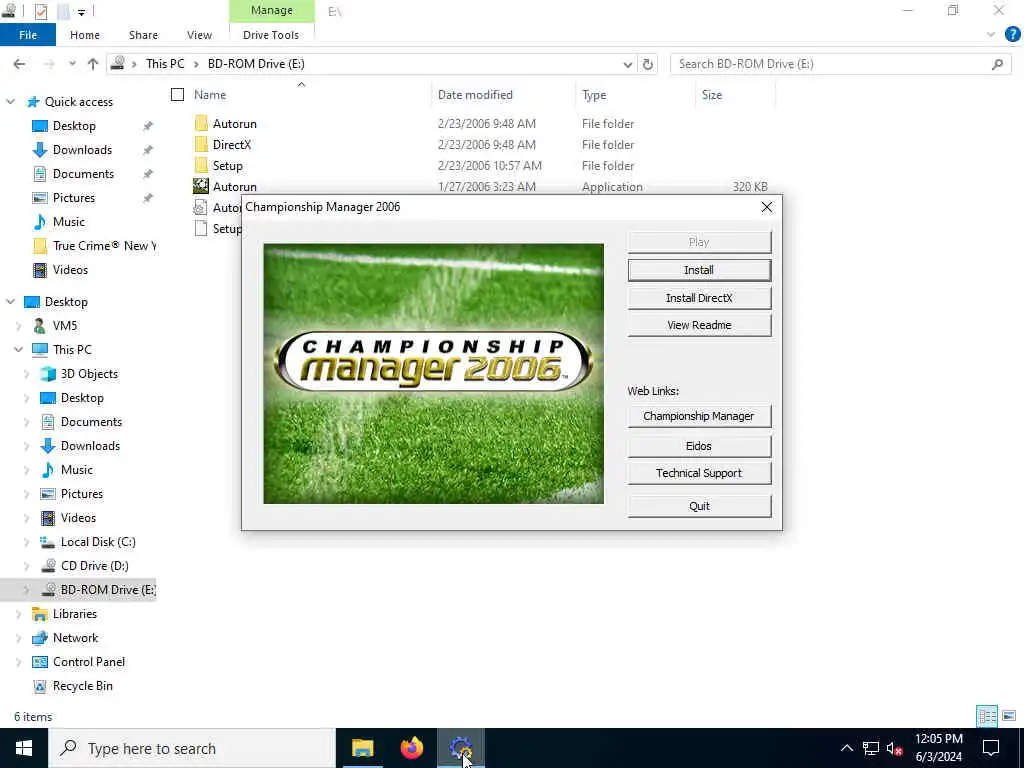
Task: Quit the Championship Manager 2006 launcher
Action: tap(699, 506)
